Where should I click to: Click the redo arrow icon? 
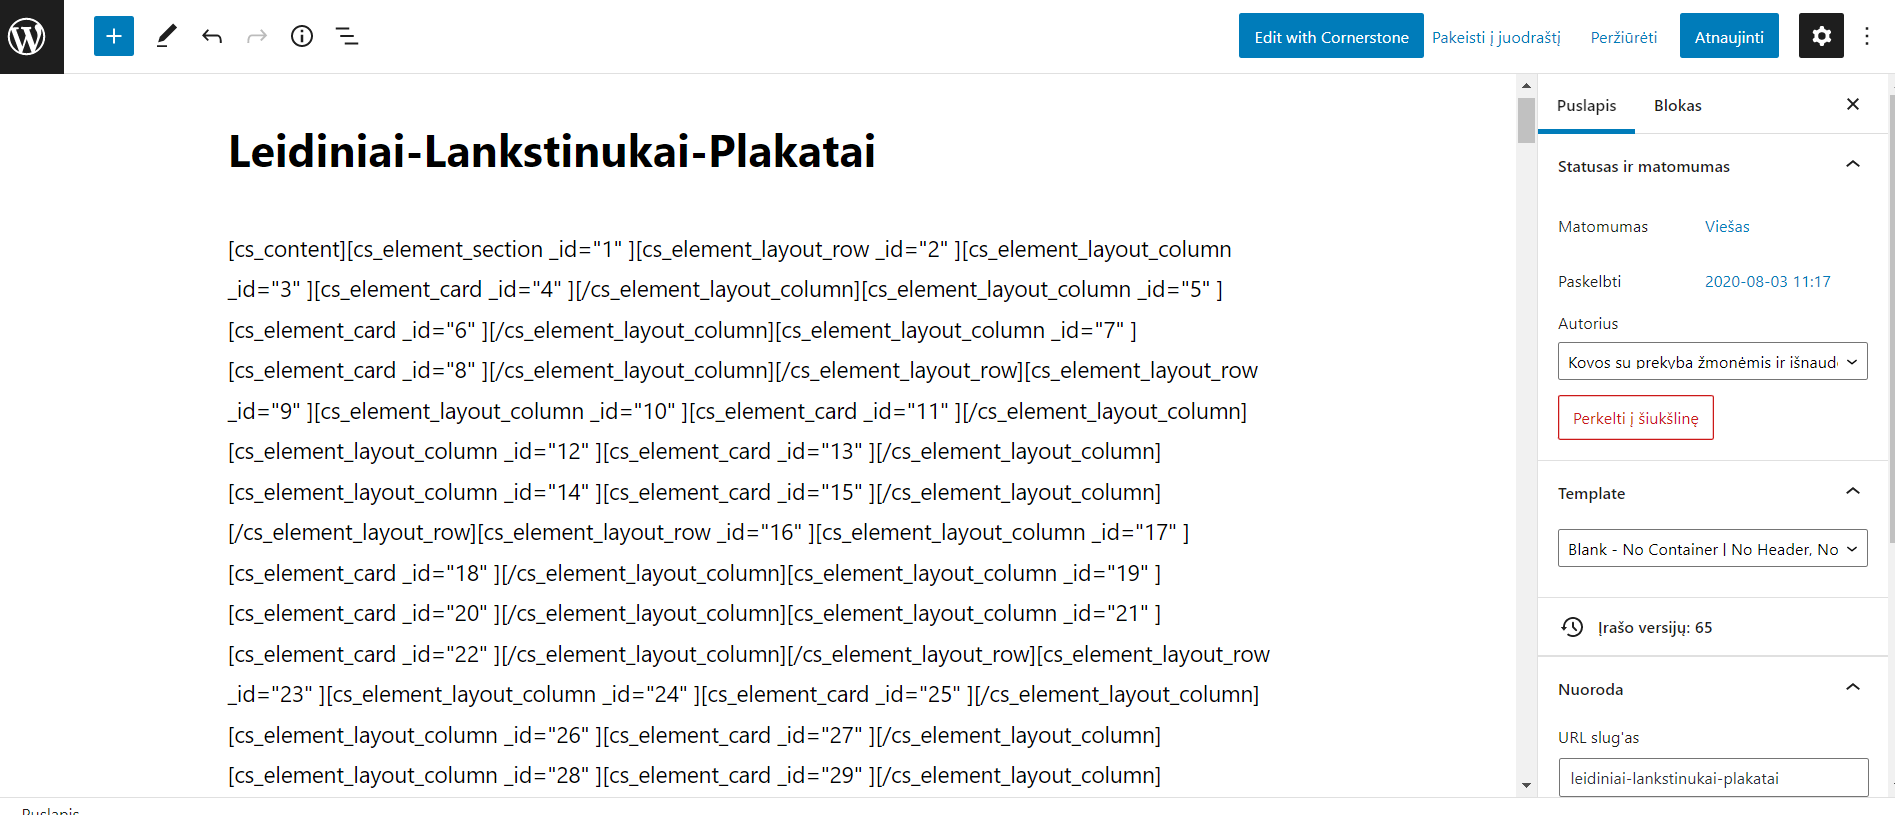click(x=257, y=36)
